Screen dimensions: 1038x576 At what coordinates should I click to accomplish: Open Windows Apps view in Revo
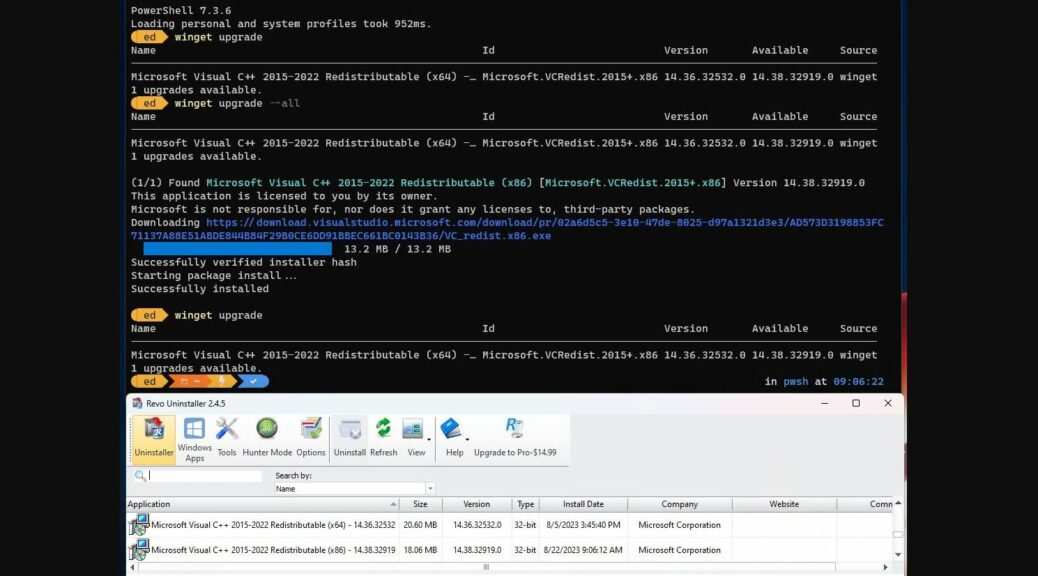194,439
